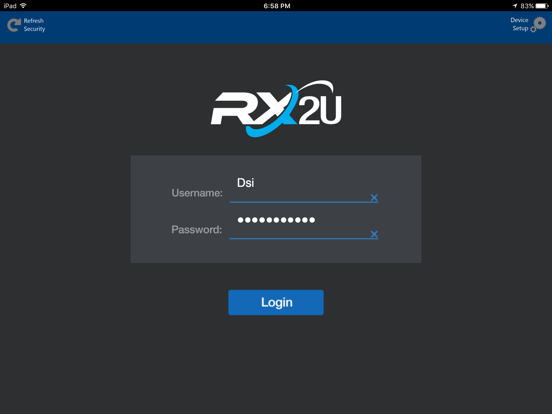Viewport: 552px width, 414px height.
Task: Tap the Device Setup text label
Action: tap(520, 24)
